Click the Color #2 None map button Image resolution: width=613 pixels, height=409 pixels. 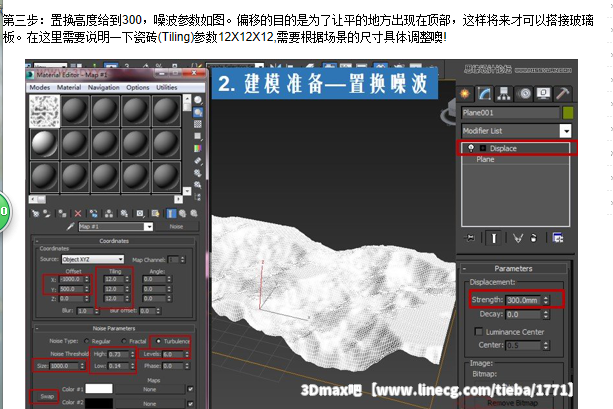[x=149, y=404]
